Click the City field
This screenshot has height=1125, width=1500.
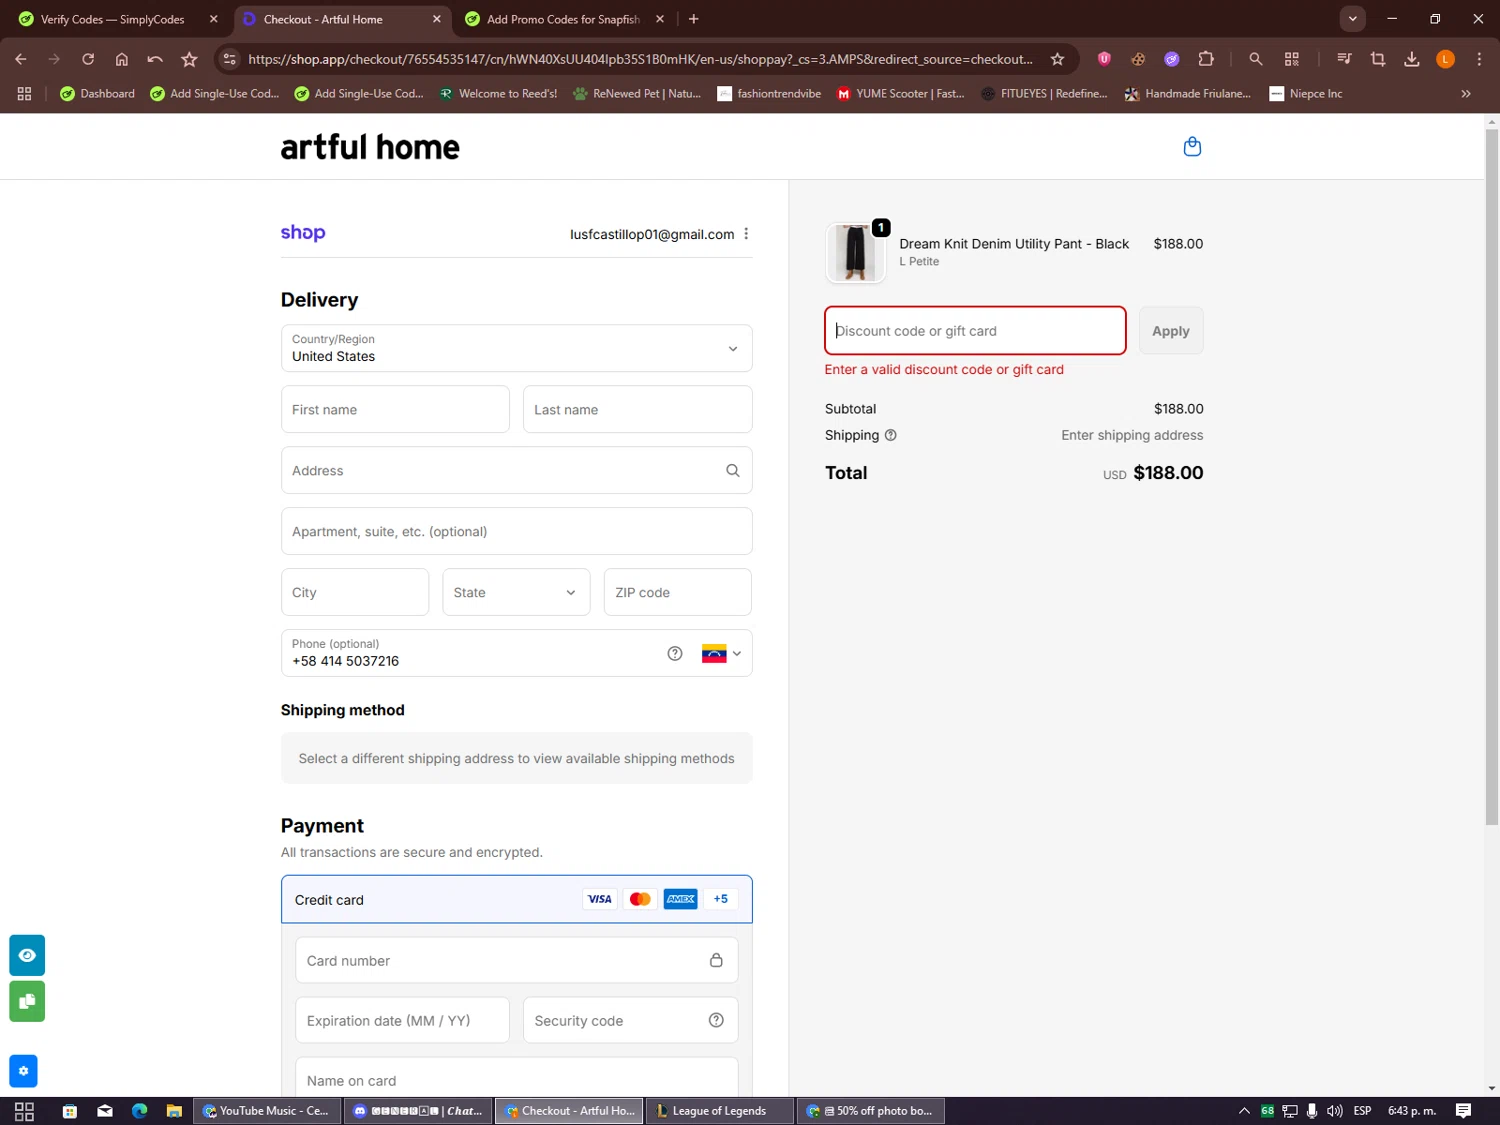(x=355, y=592)
